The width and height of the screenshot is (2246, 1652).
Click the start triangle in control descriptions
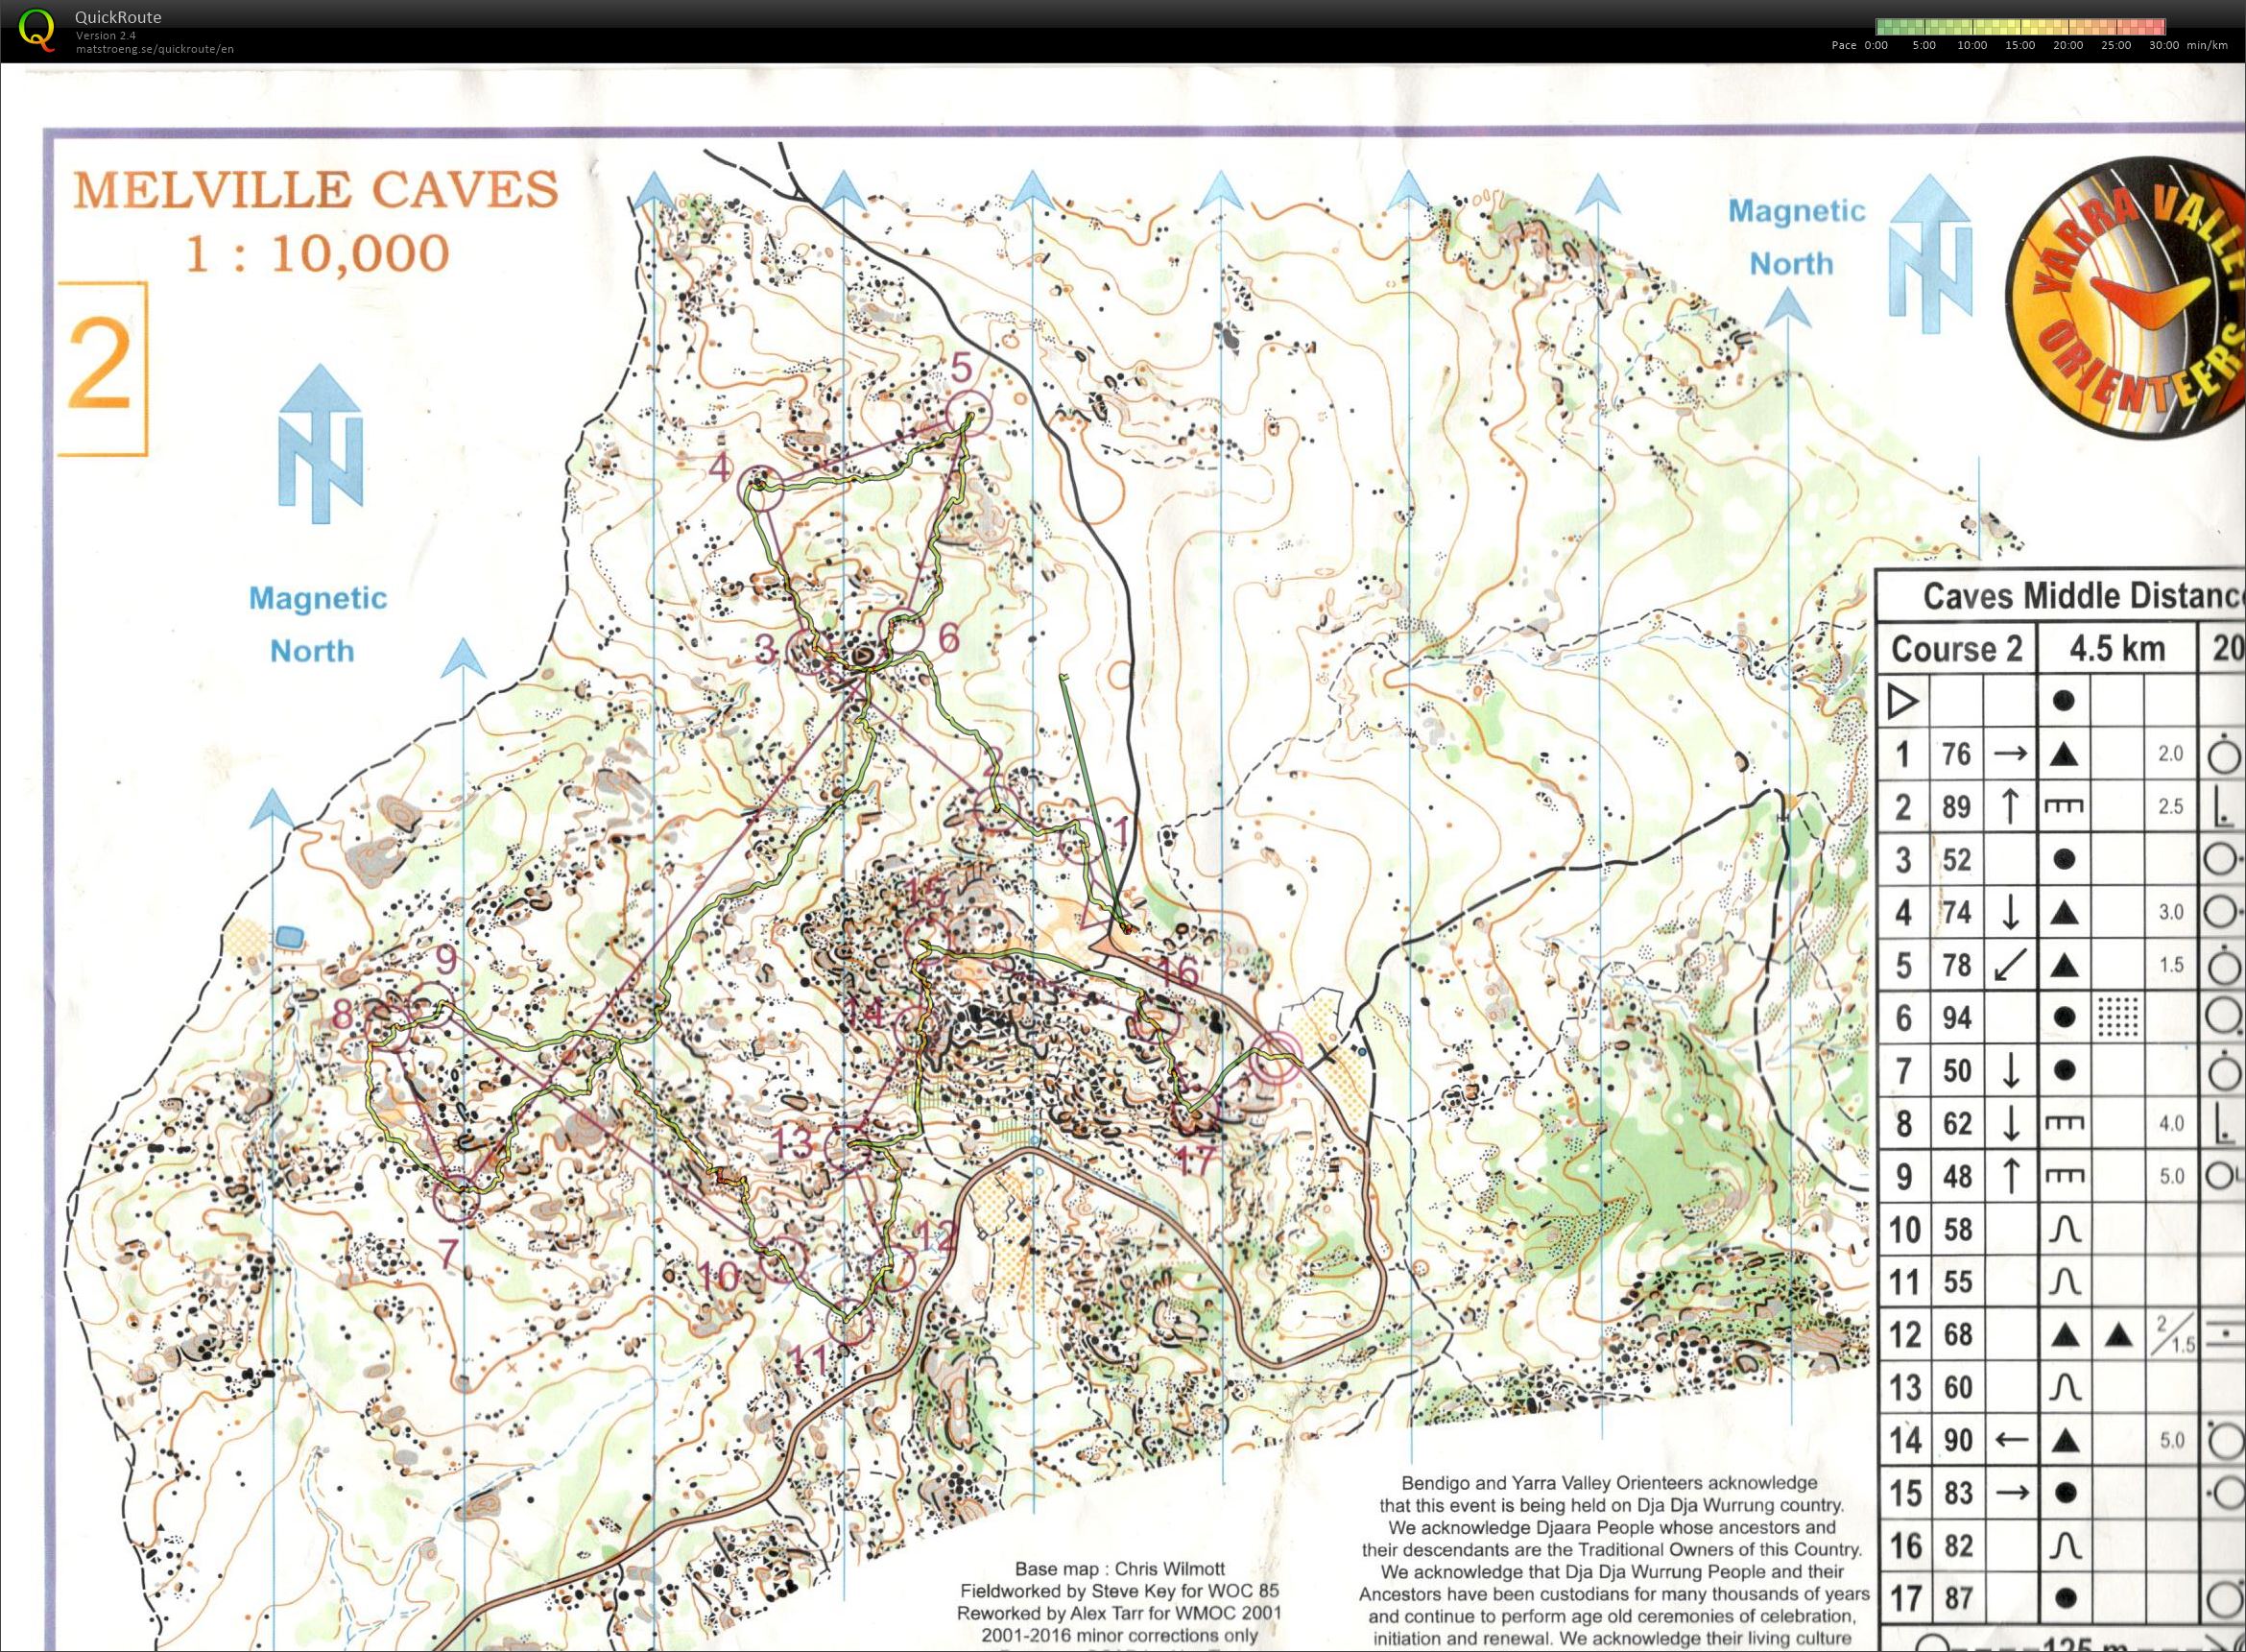click(x=1902, y=700)
